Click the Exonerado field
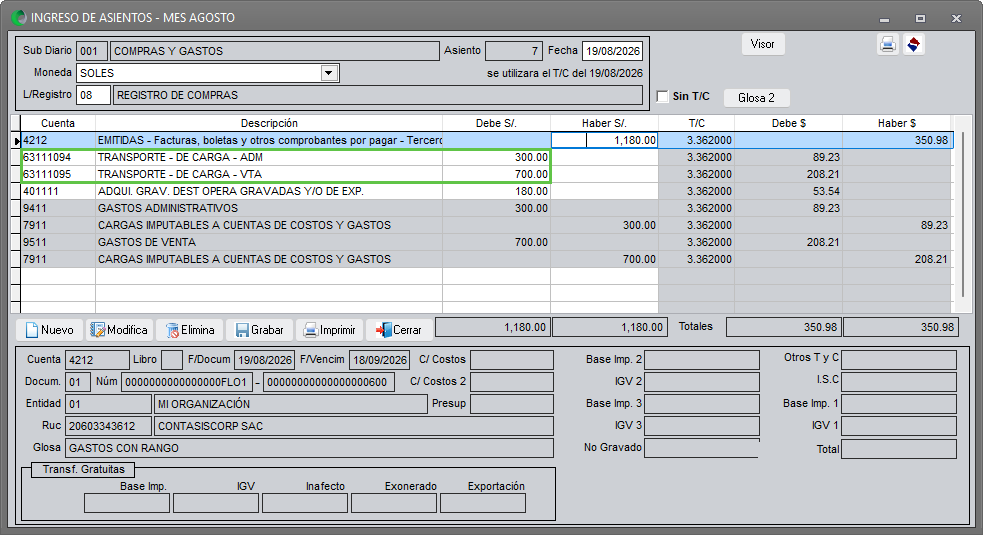983x535 pixels. point(394,503)
